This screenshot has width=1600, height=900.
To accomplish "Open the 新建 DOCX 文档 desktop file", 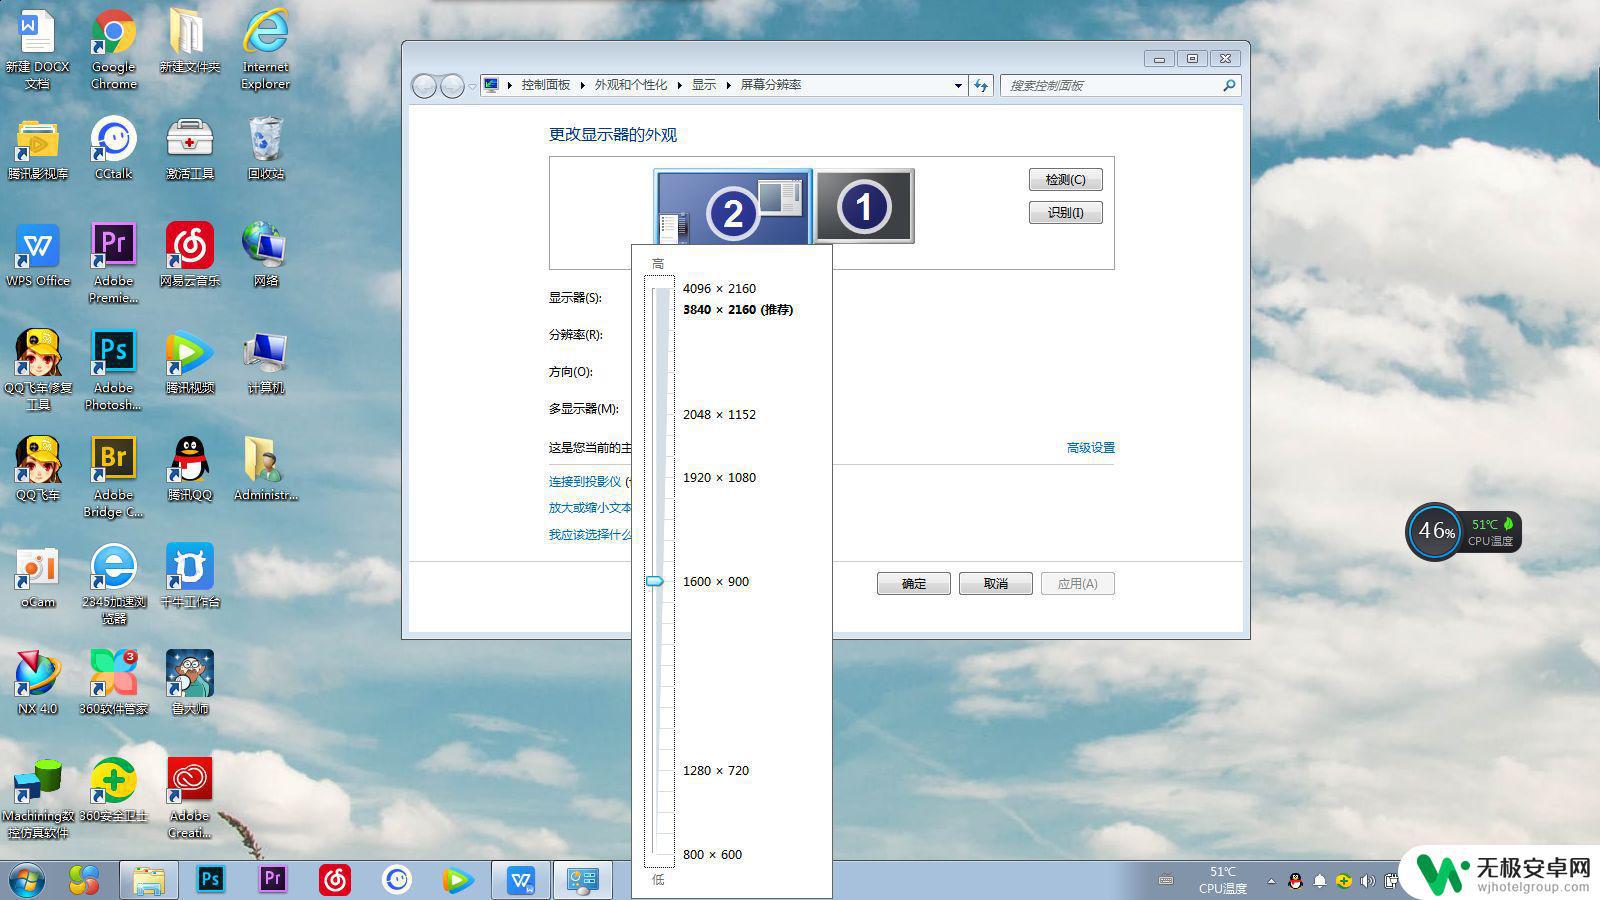I will (x=38, y=49).
